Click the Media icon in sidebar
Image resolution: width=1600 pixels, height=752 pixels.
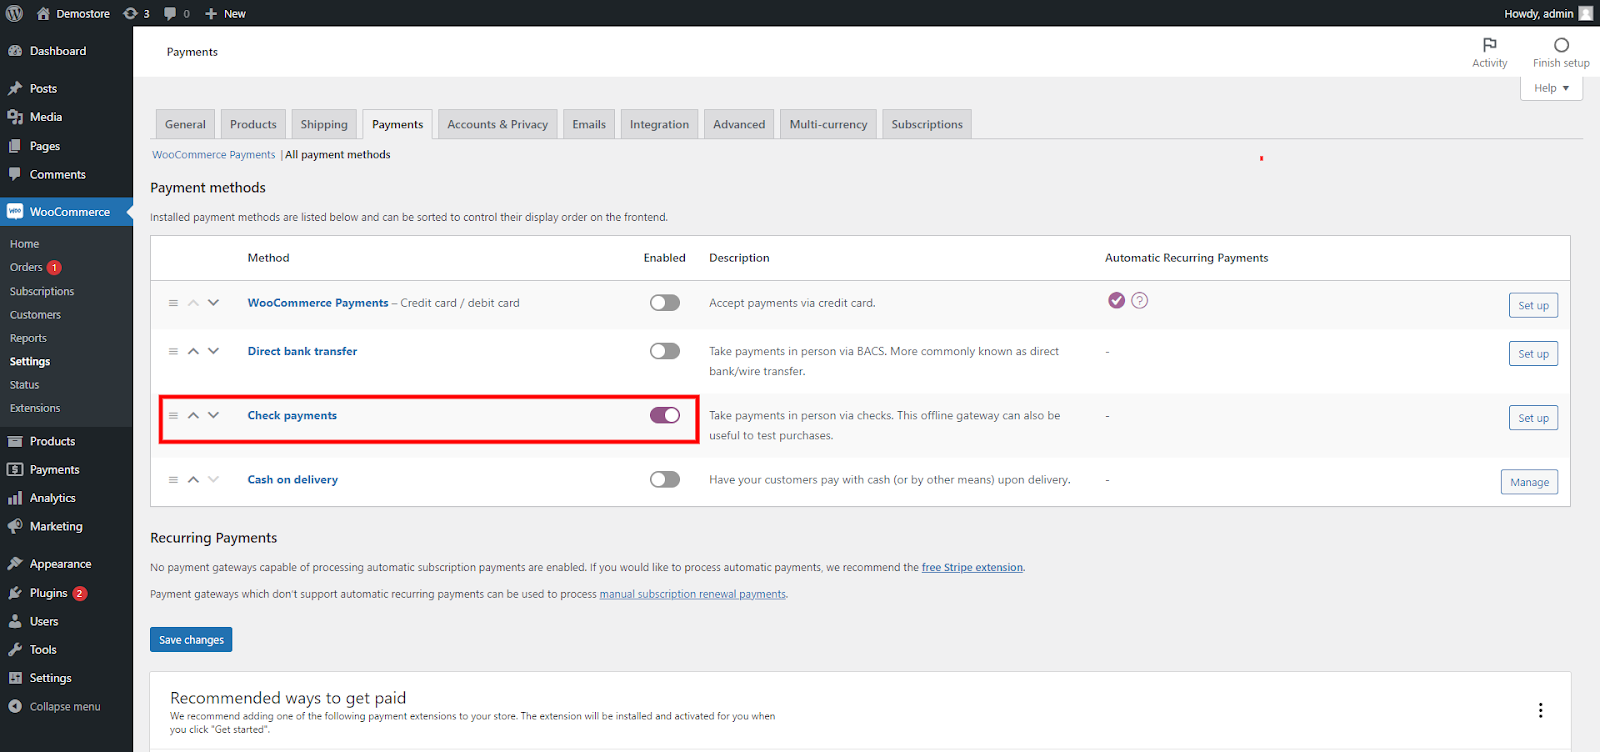click(15, 117)
